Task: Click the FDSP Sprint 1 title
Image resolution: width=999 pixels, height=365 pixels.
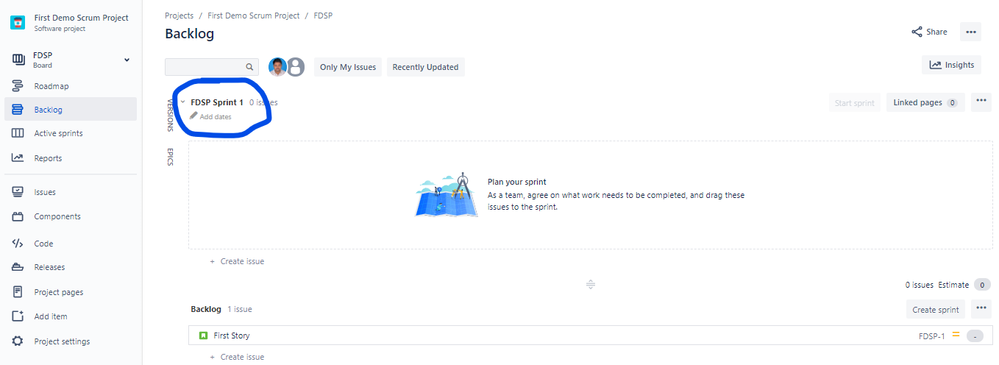Action: 217,102
